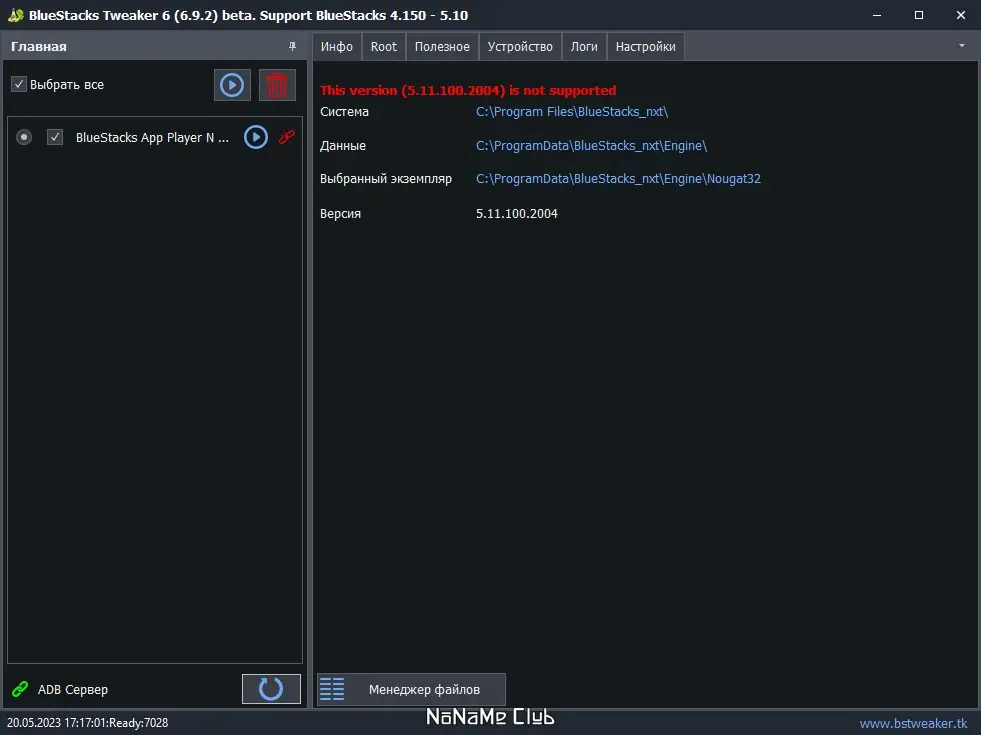
Task: Launch BlueStacks App Player N instance
Action: pos(255,137)
